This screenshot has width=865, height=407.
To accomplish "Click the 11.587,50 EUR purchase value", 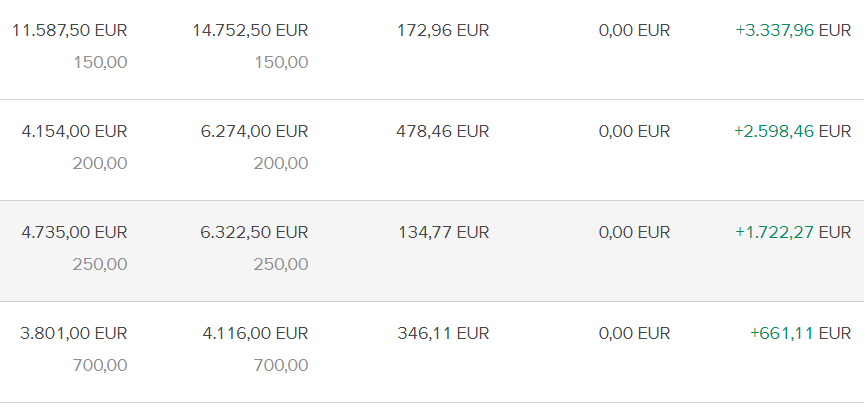I will click(69, 30).
